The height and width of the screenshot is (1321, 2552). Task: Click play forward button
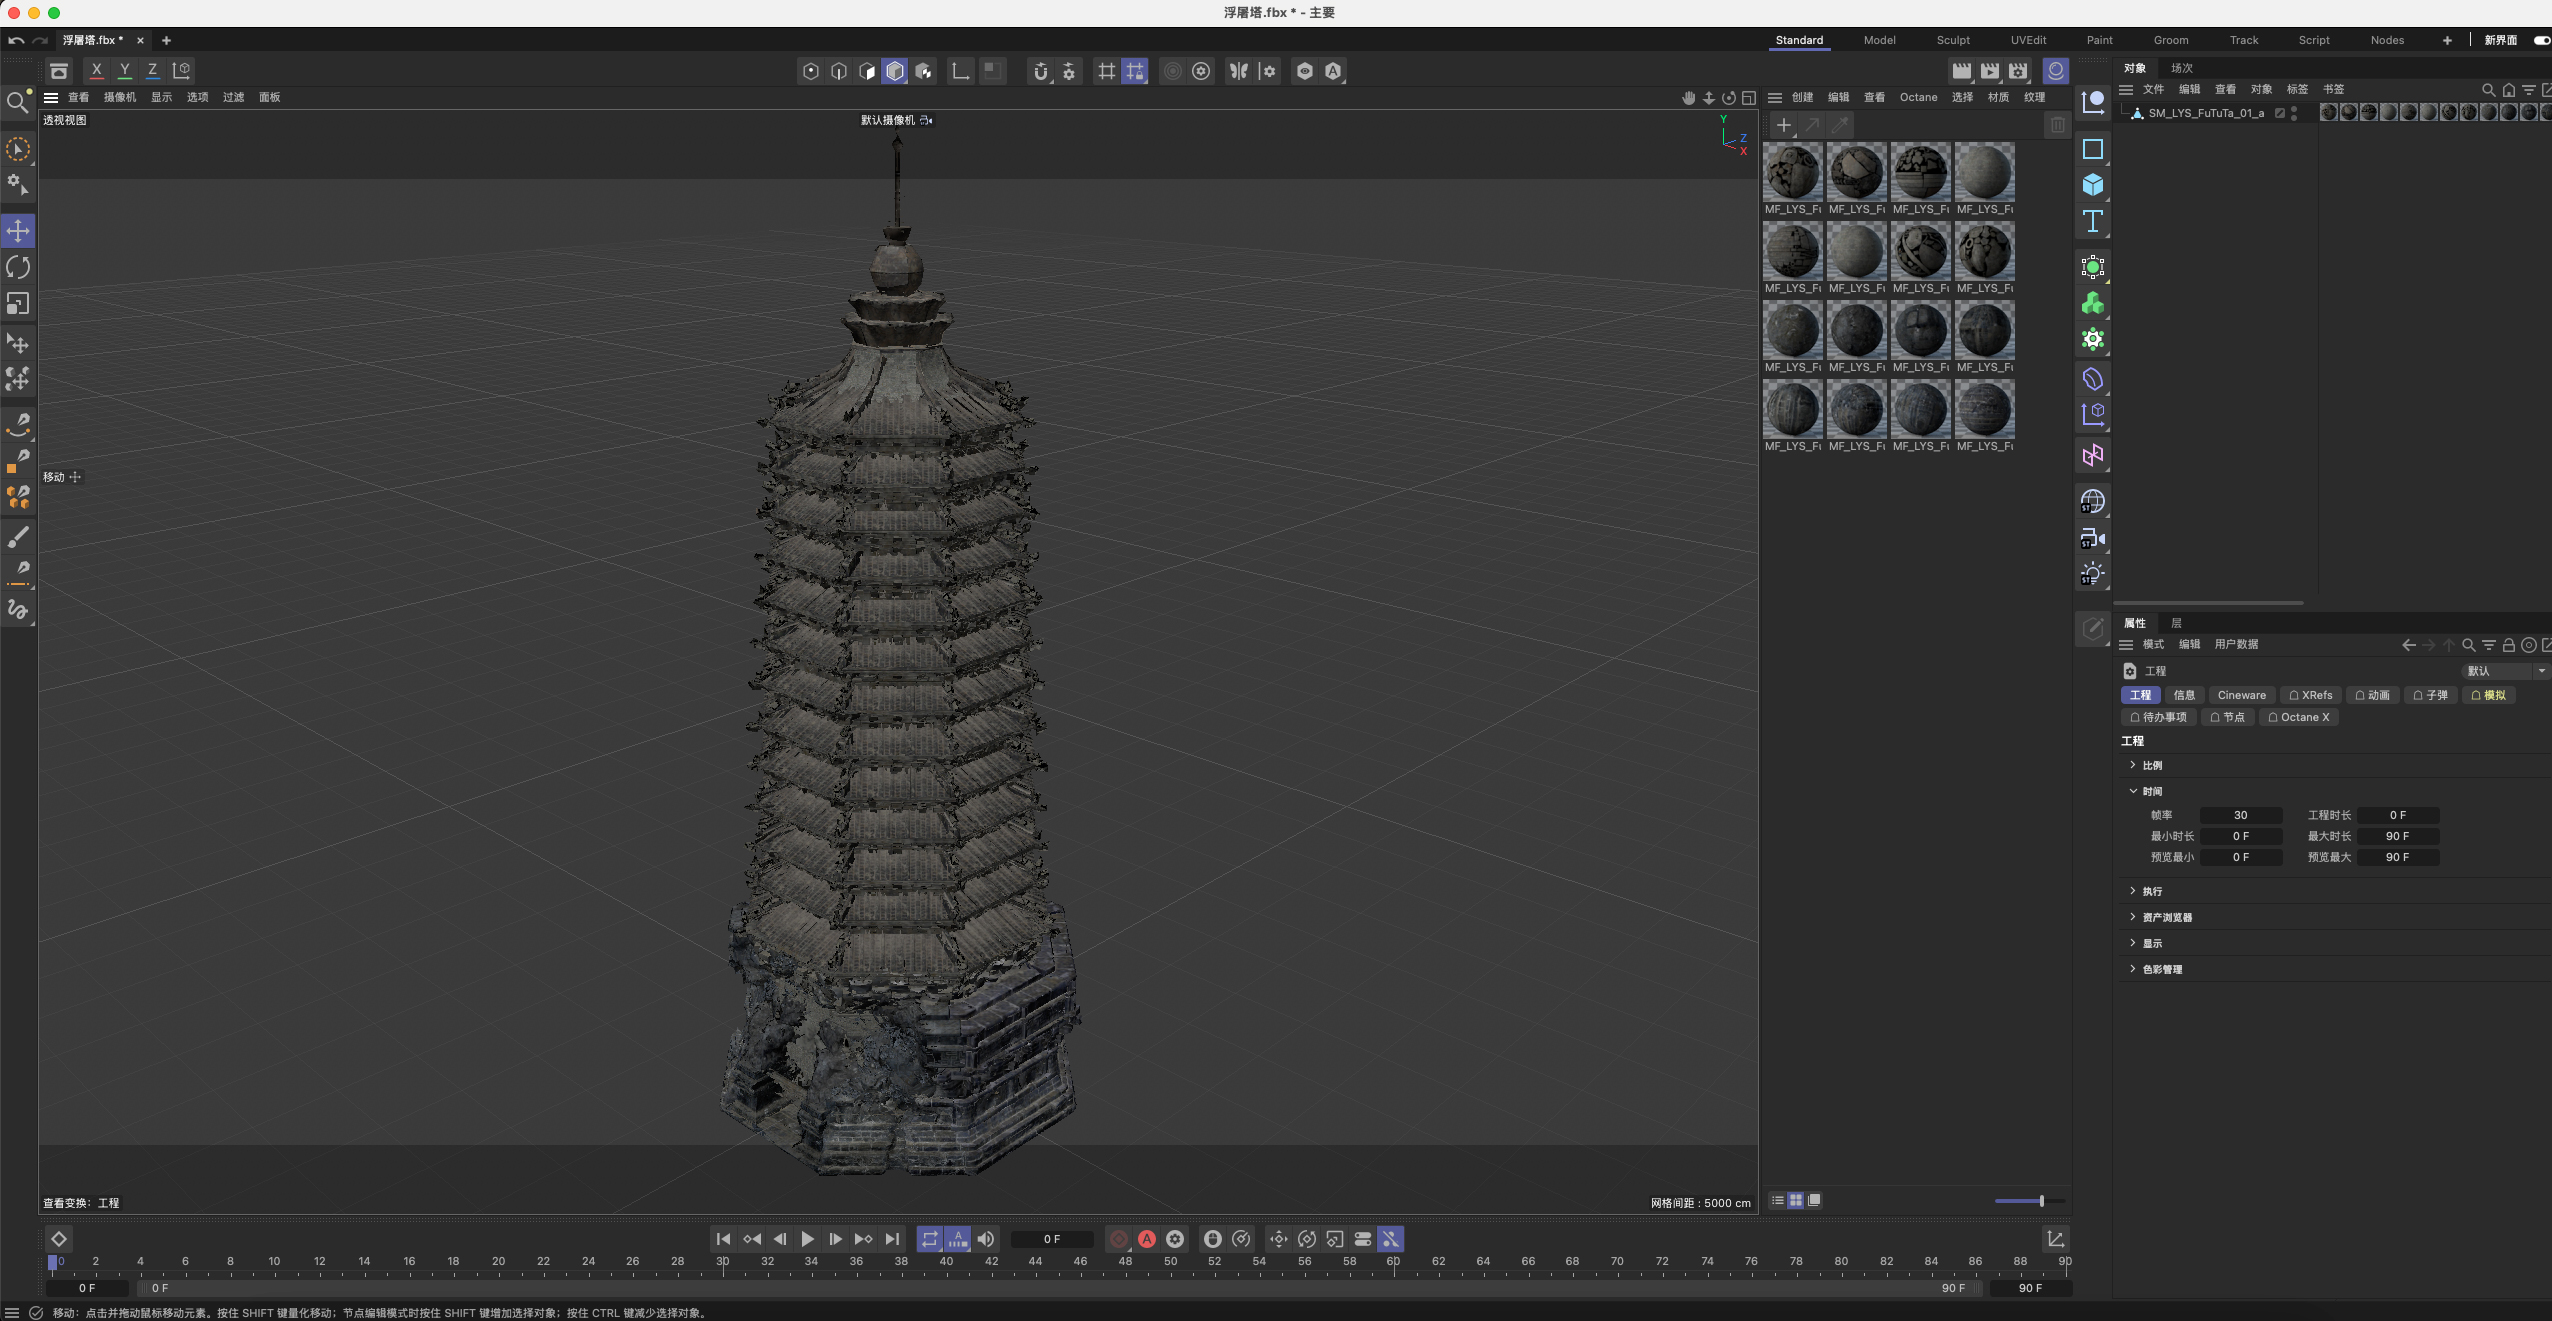[x=808, y=1239]
